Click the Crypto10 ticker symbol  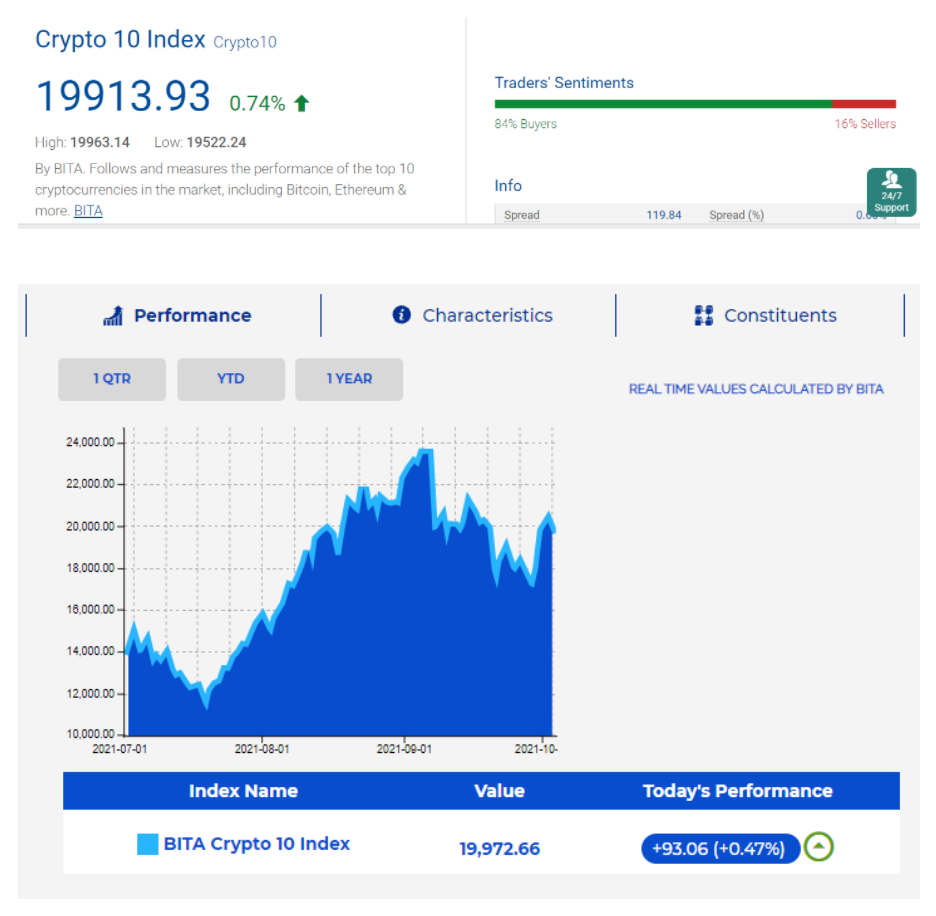click(x=245, y=42)
